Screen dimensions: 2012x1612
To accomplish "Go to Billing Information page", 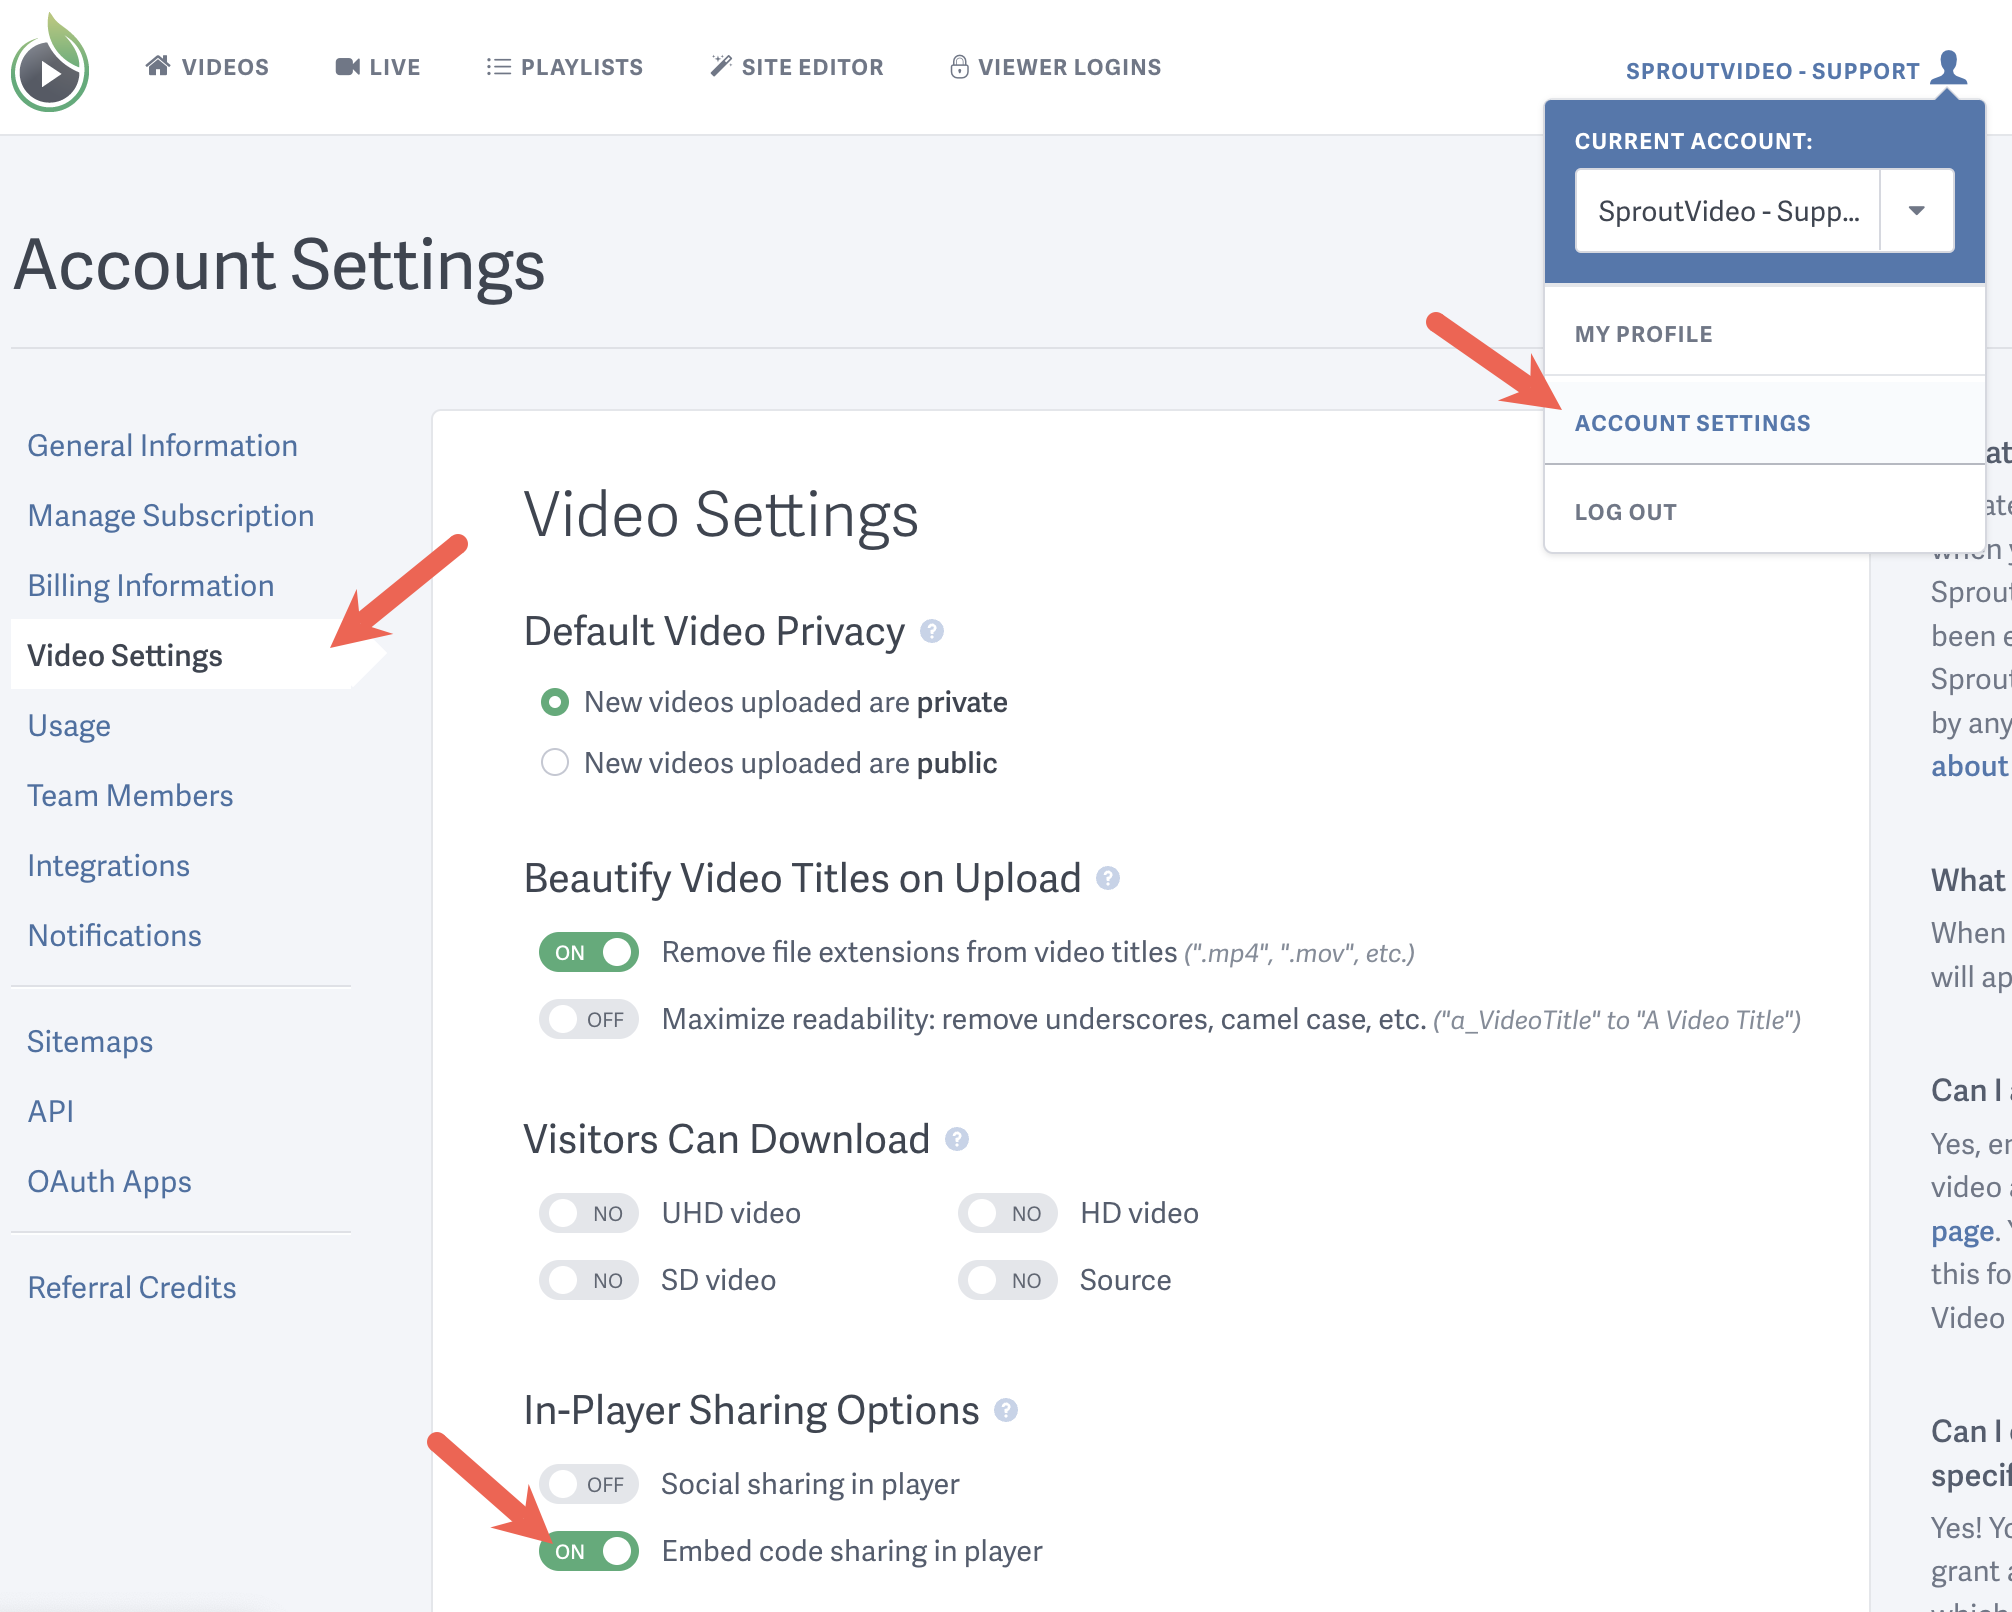I will coord(151,586).
